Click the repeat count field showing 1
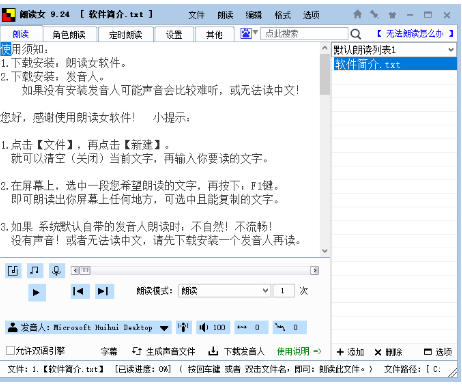The width and height of the screenshot is (462, 387). tap(283, 291)
